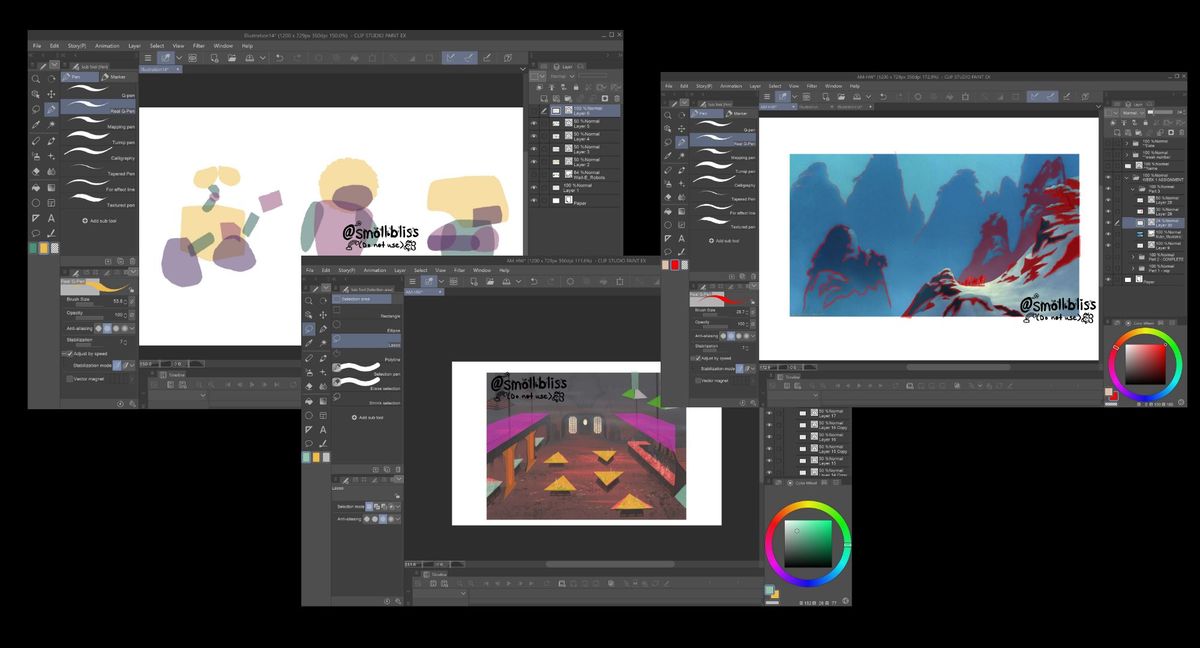Expand the Selection mode options arrow in the room painting window
1200x648 pixels.
(x=398, y=506)
